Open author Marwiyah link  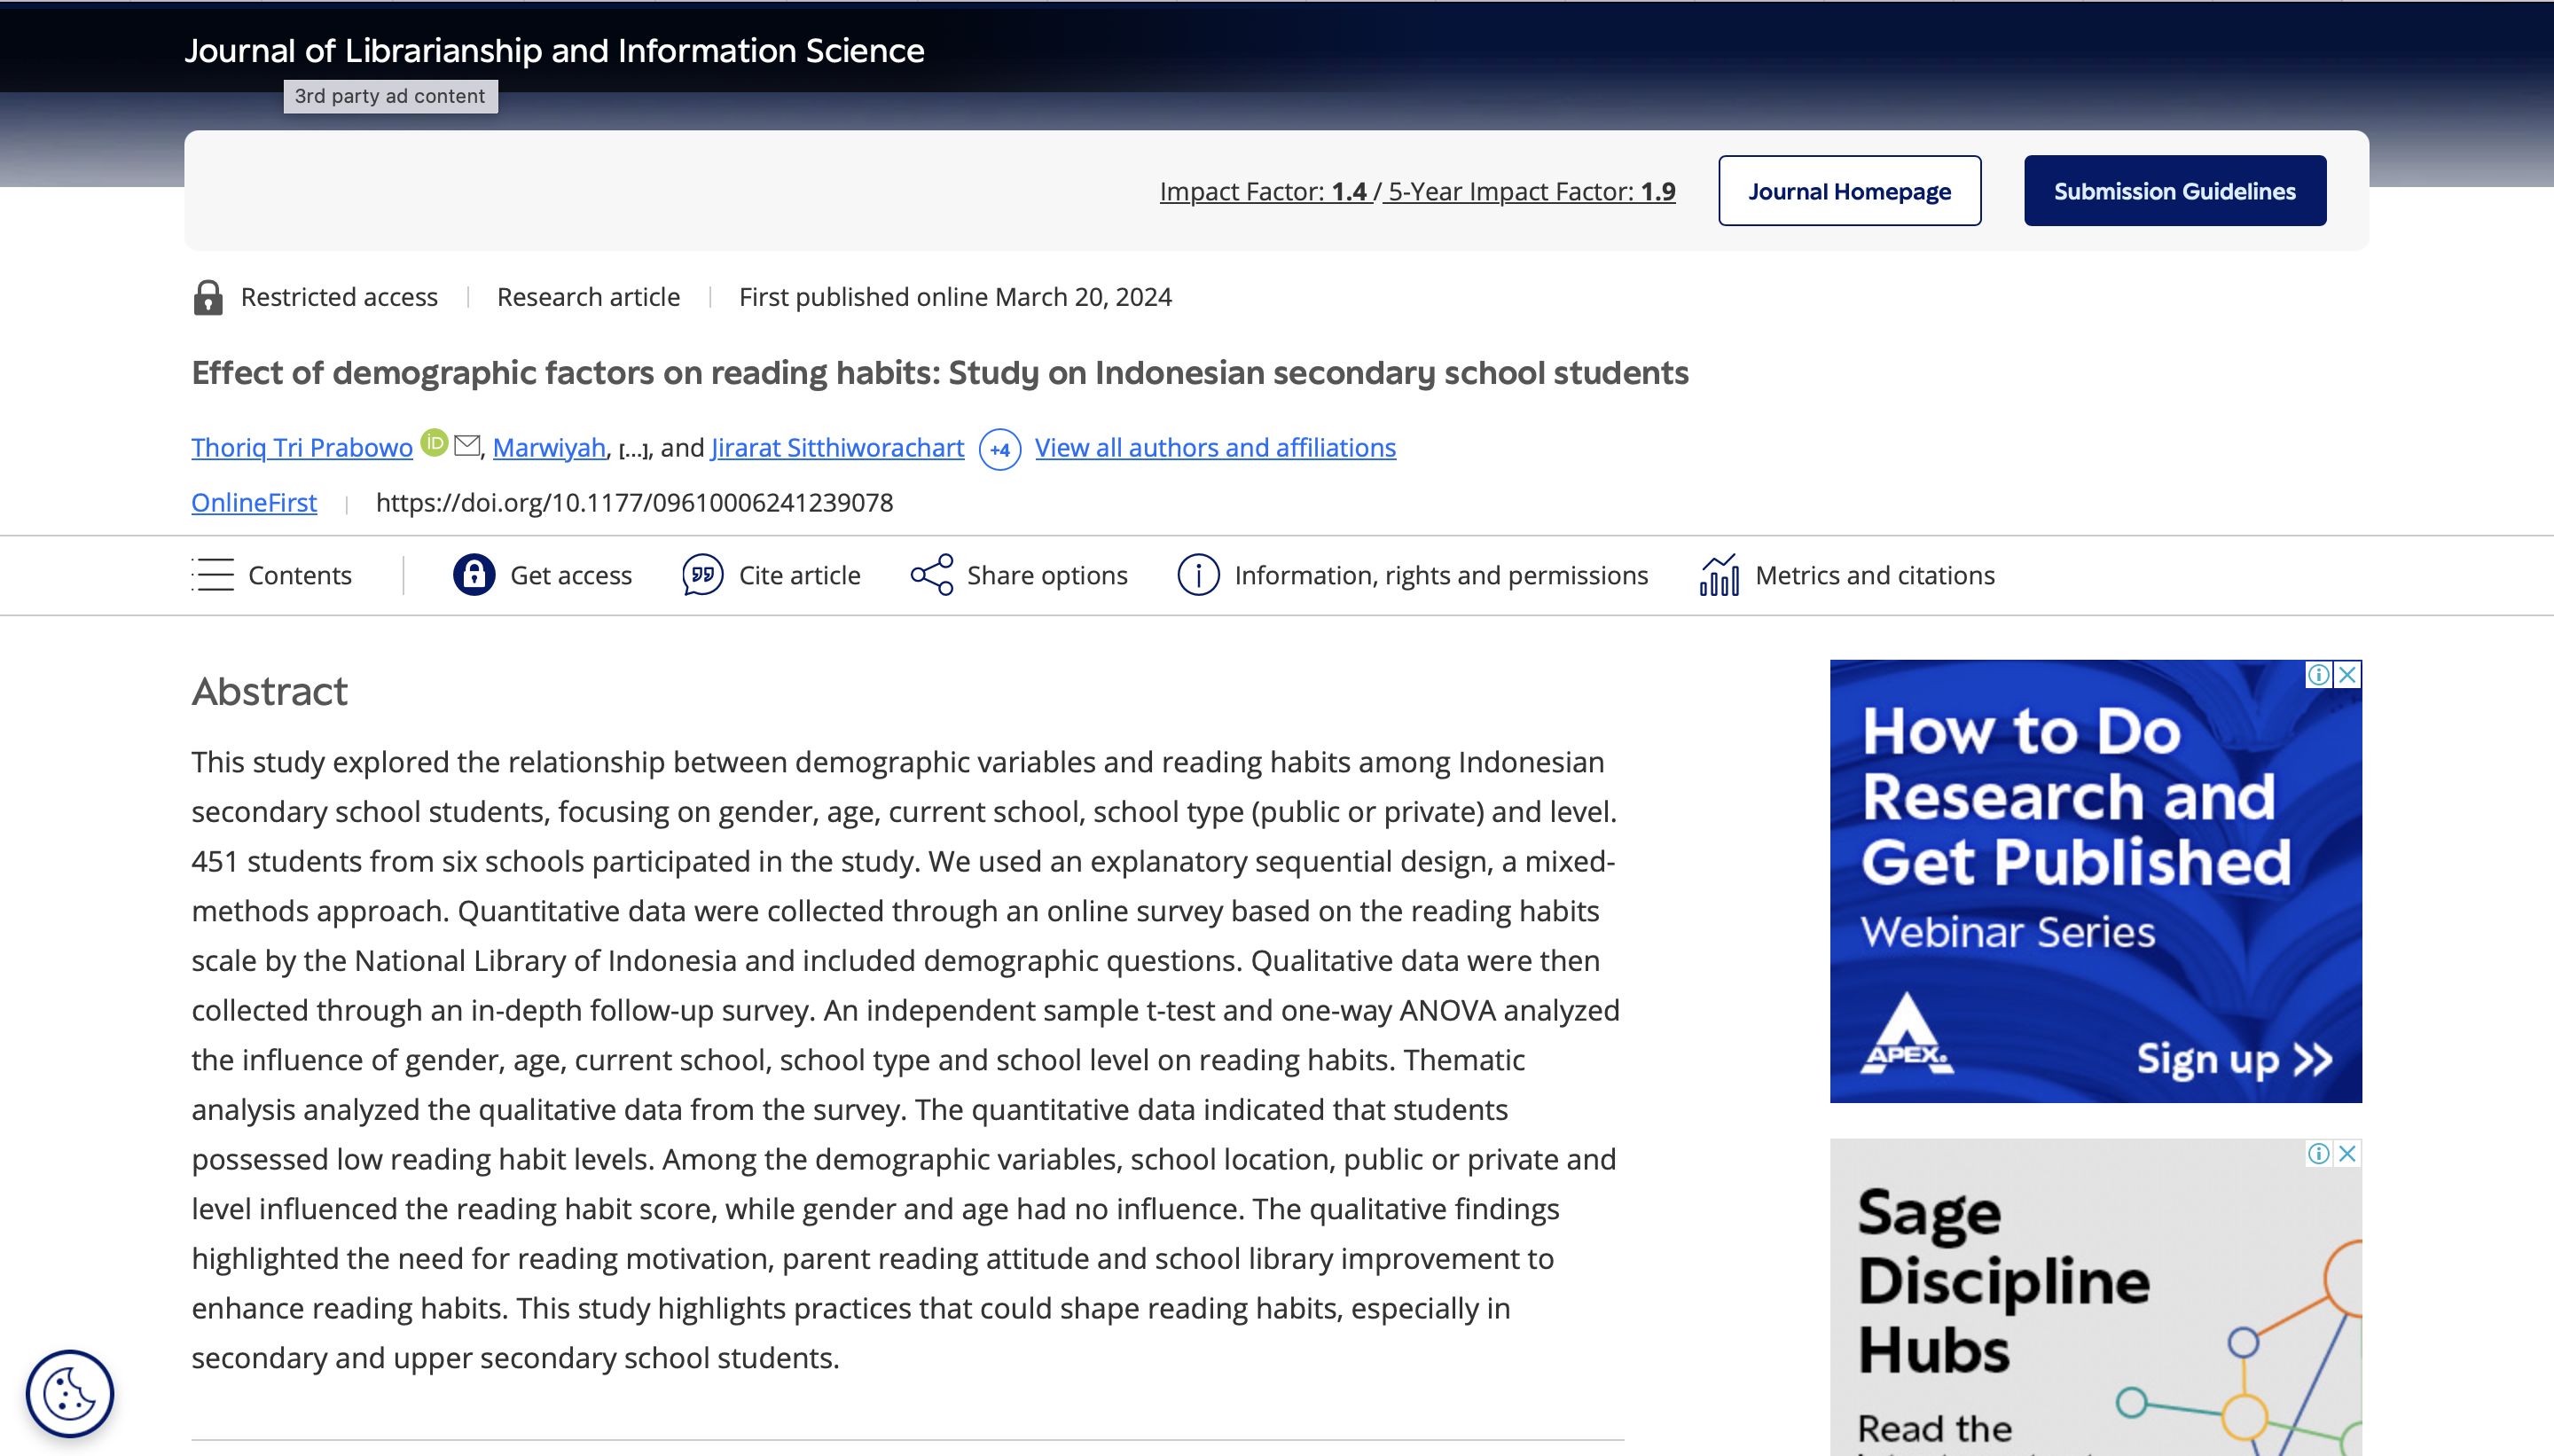[549, 448]
